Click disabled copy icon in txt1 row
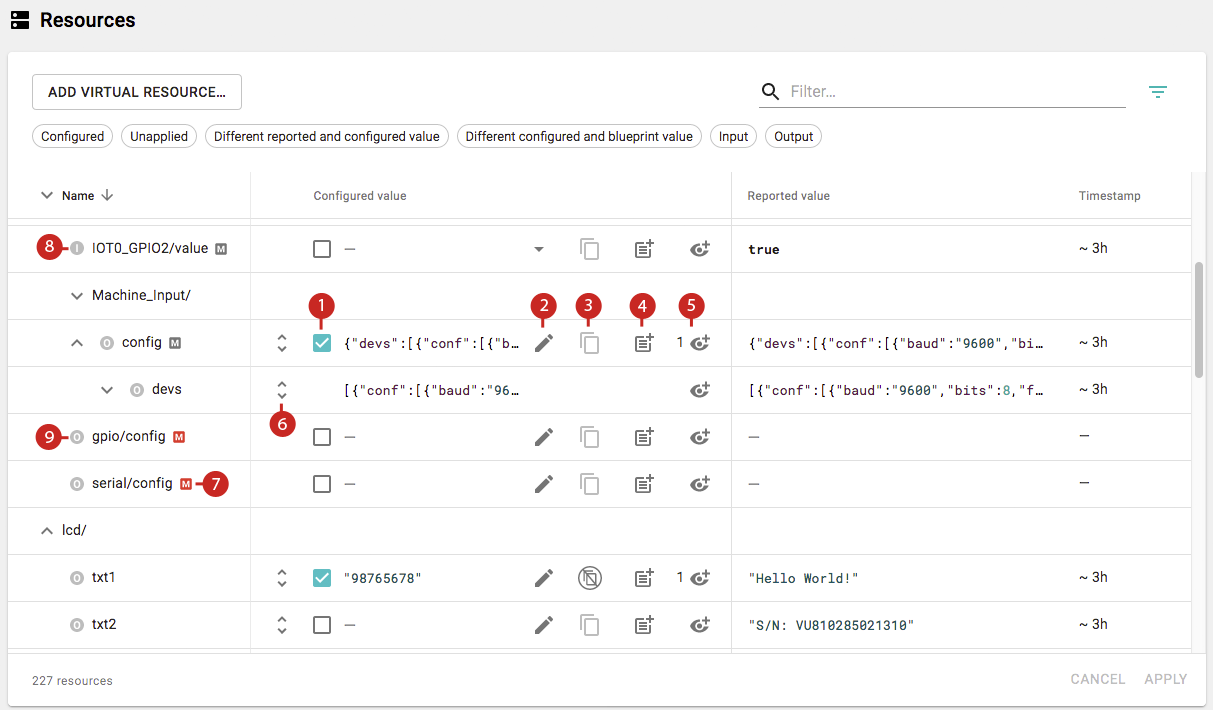 [x=590, y=578]
